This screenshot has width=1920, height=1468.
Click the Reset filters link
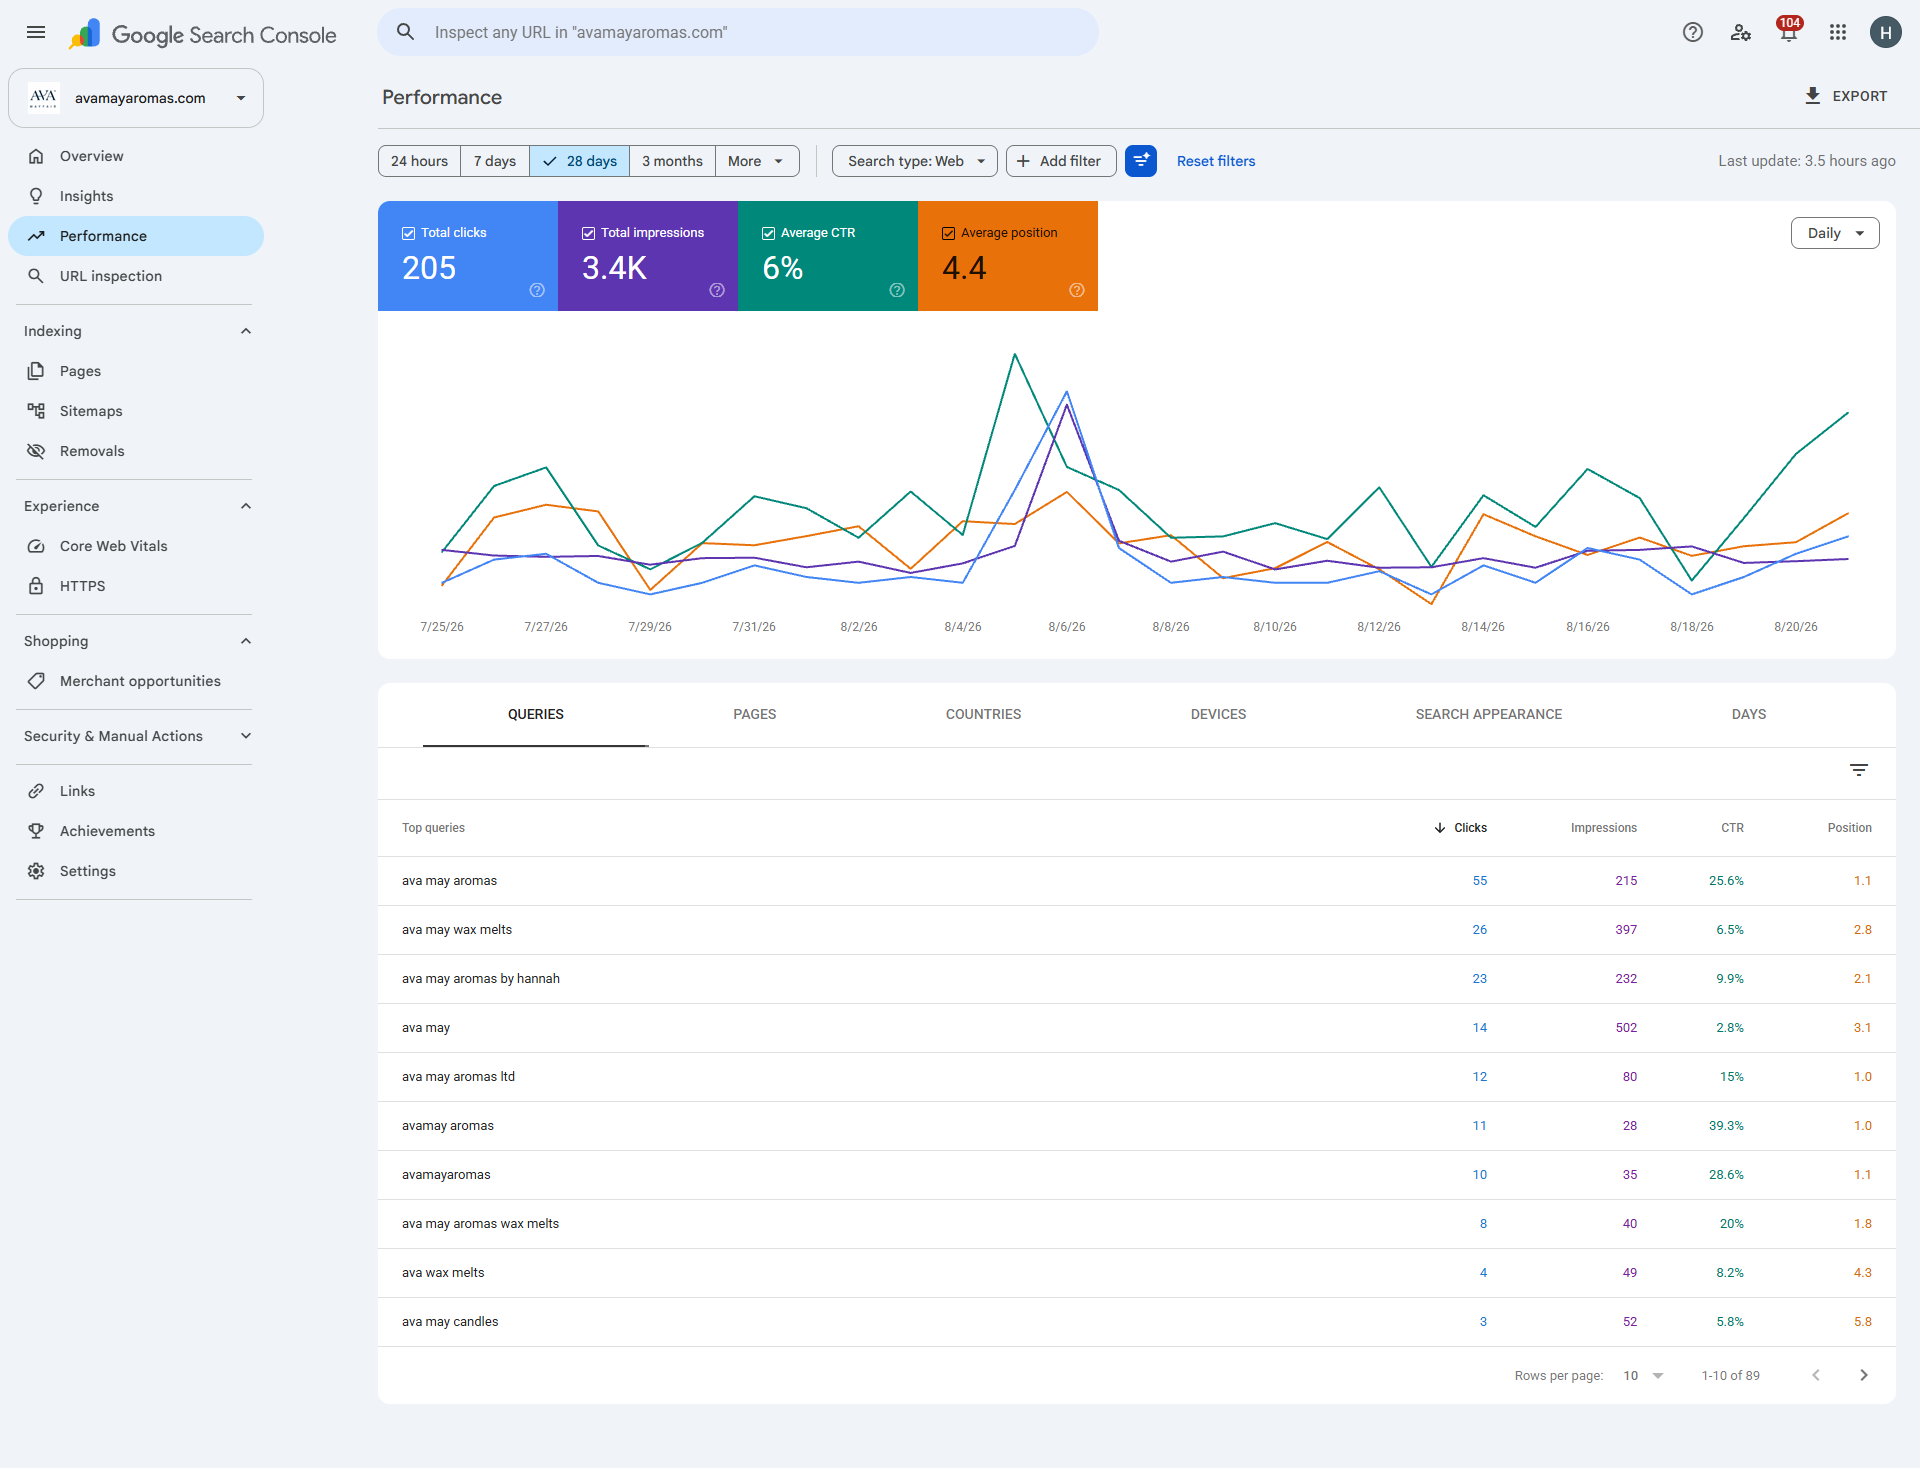1216,161
